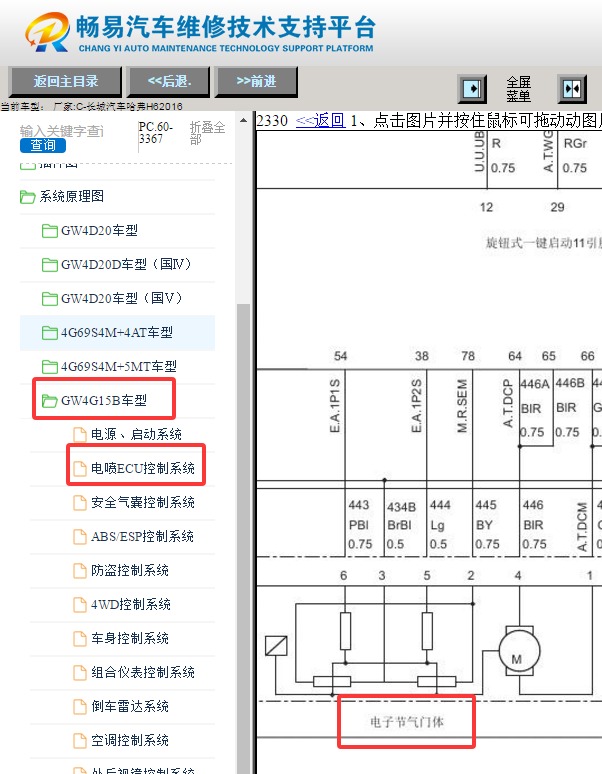Click page icon beside 车身控制系统
The height and width of the screenshot is (774, 602).
(79, 639)
